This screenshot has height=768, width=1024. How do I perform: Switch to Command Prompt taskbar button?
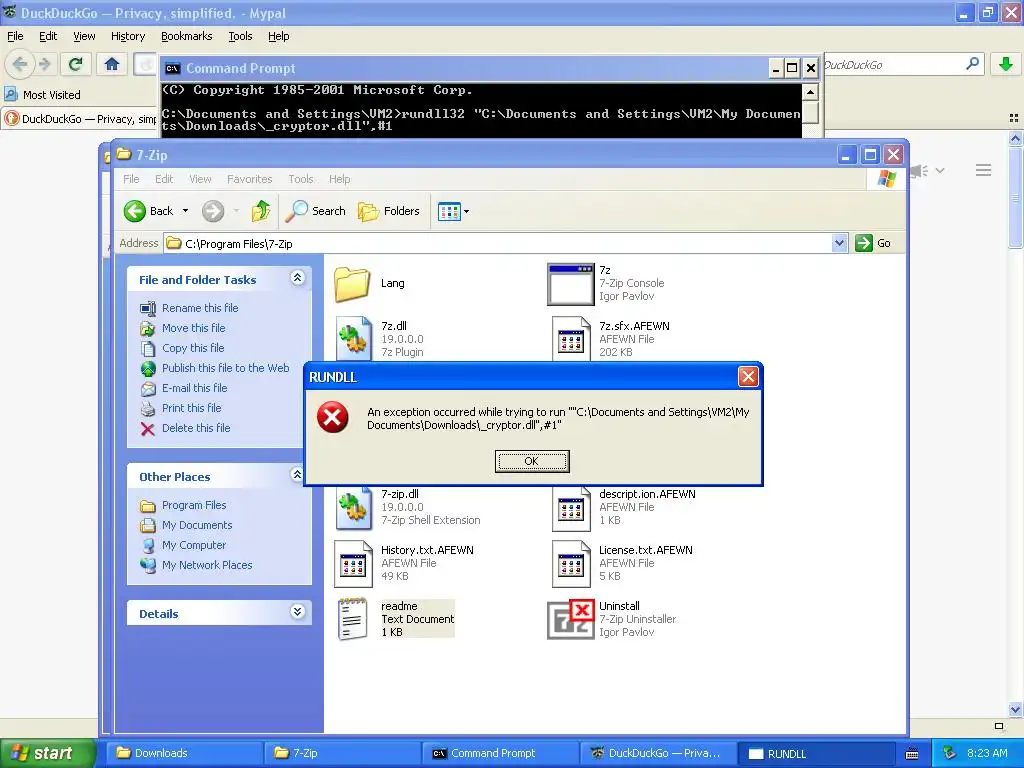[x=500, y=753]
